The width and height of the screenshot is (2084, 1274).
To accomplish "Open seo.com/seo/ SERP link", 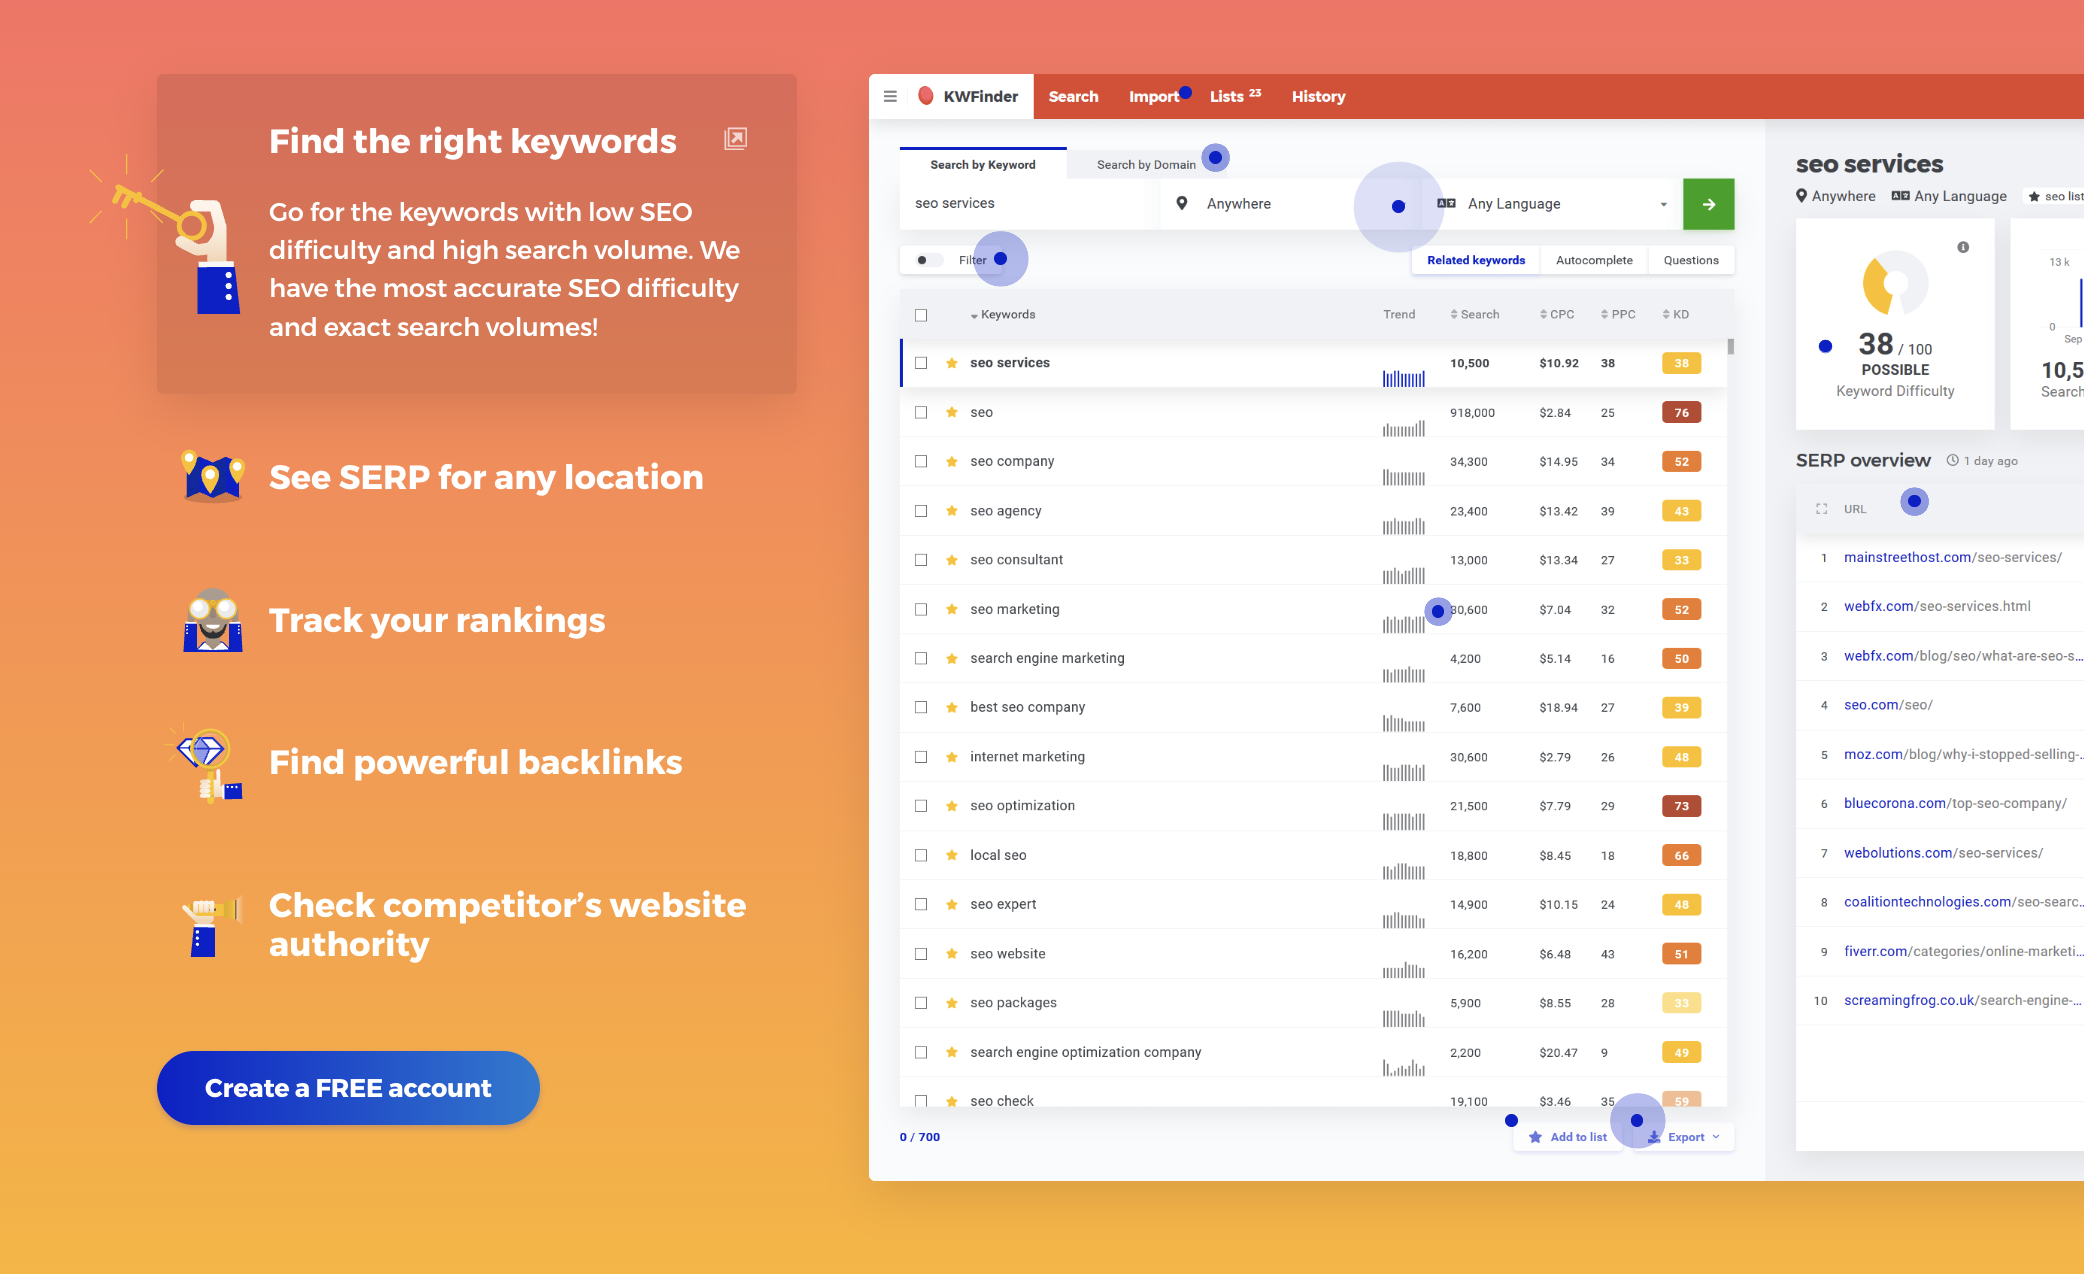I will pyautogui.click(x=1888, y=705).
